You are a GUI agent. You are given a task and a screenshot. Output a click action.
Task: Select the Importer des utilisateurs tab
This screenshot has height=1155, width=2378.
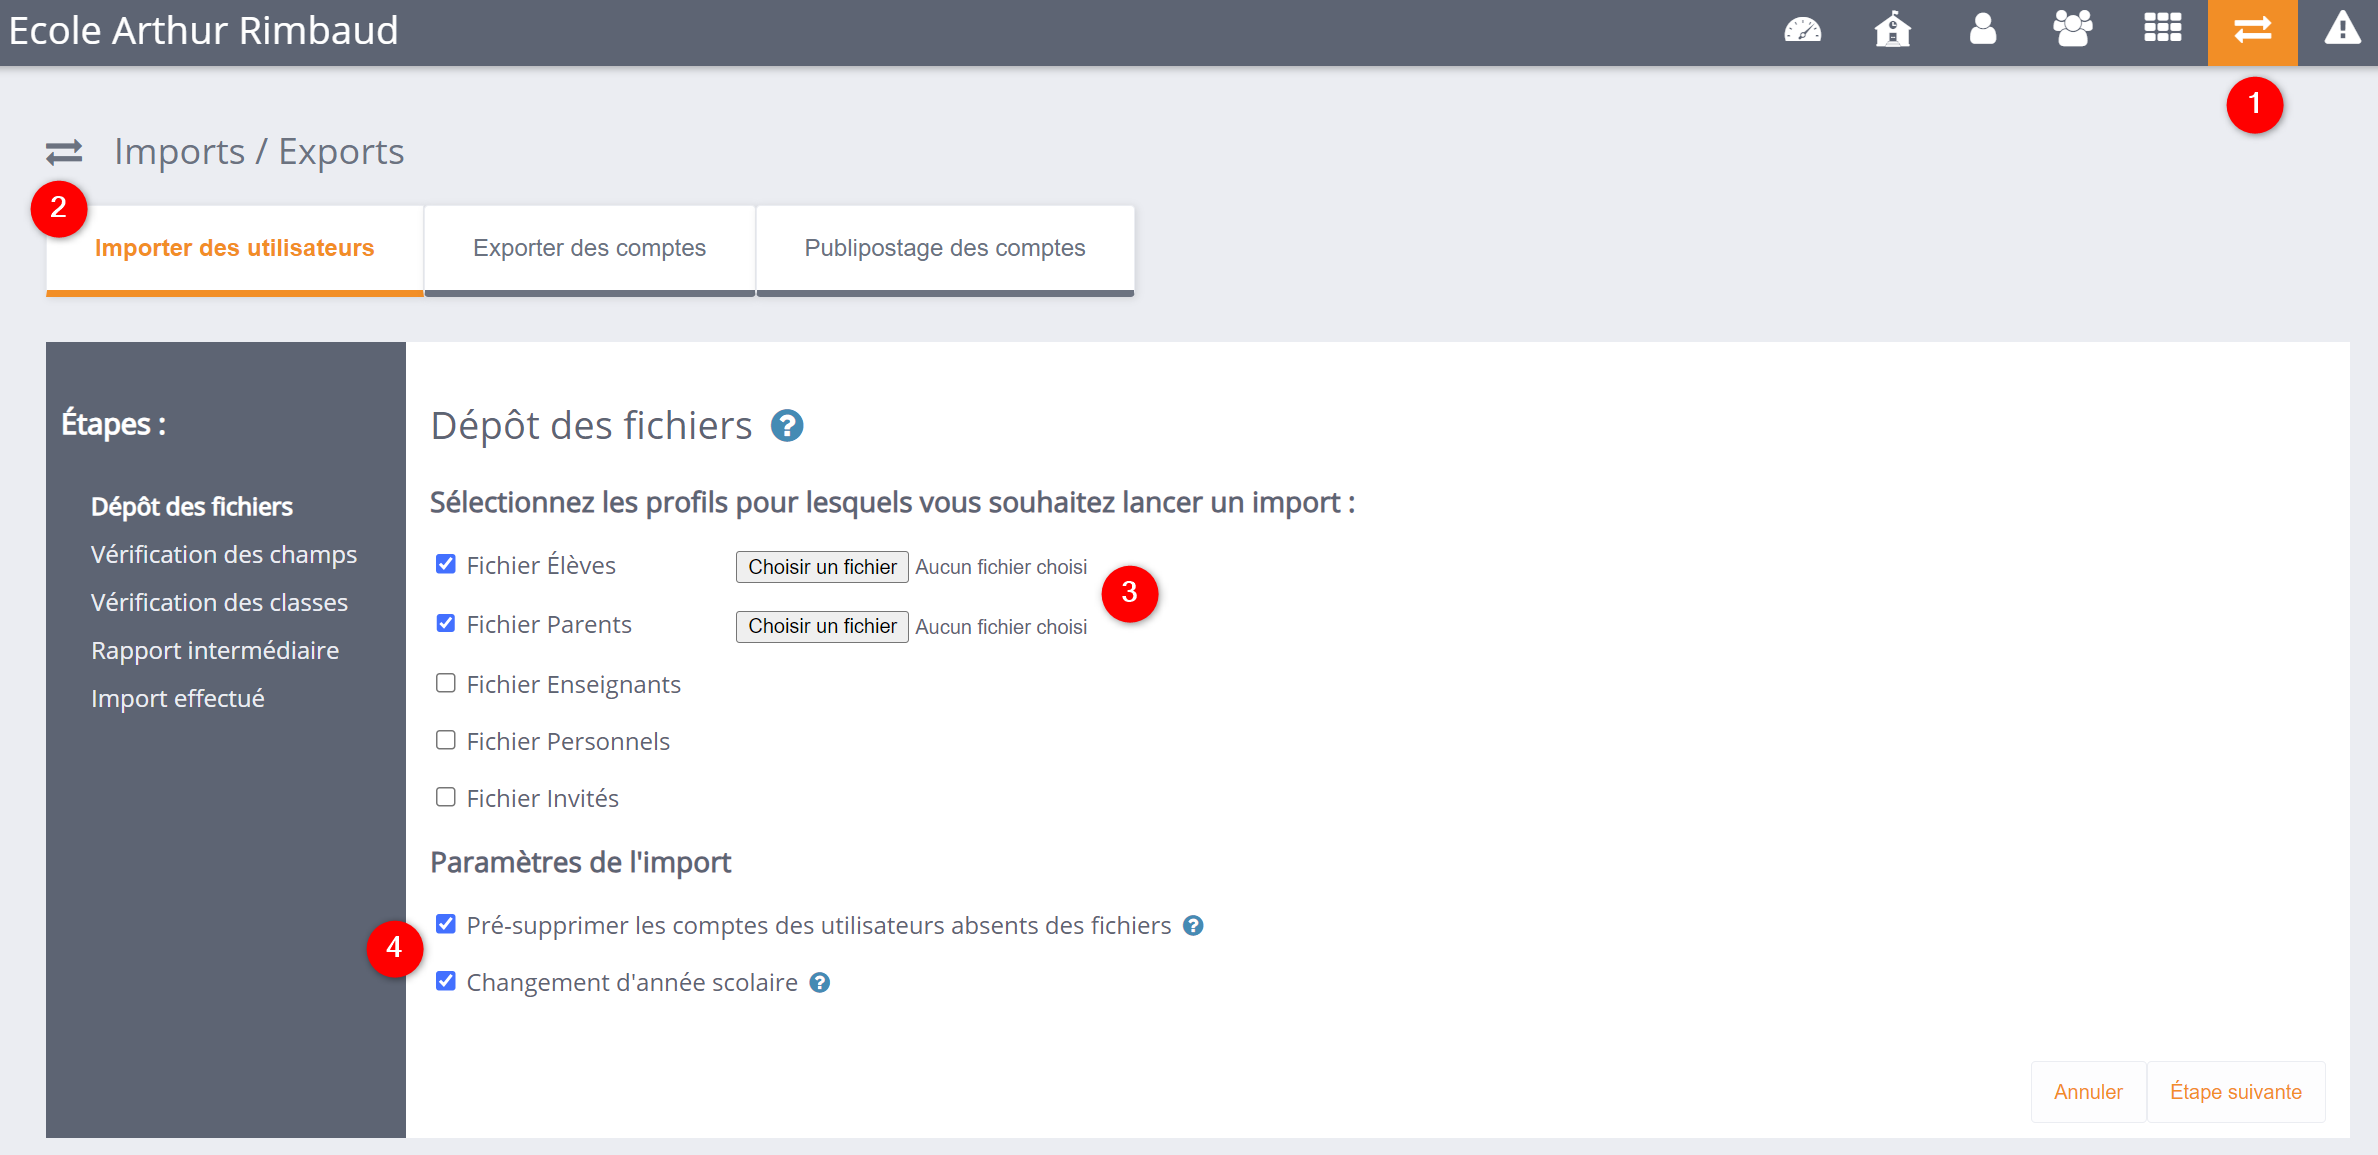234,249
